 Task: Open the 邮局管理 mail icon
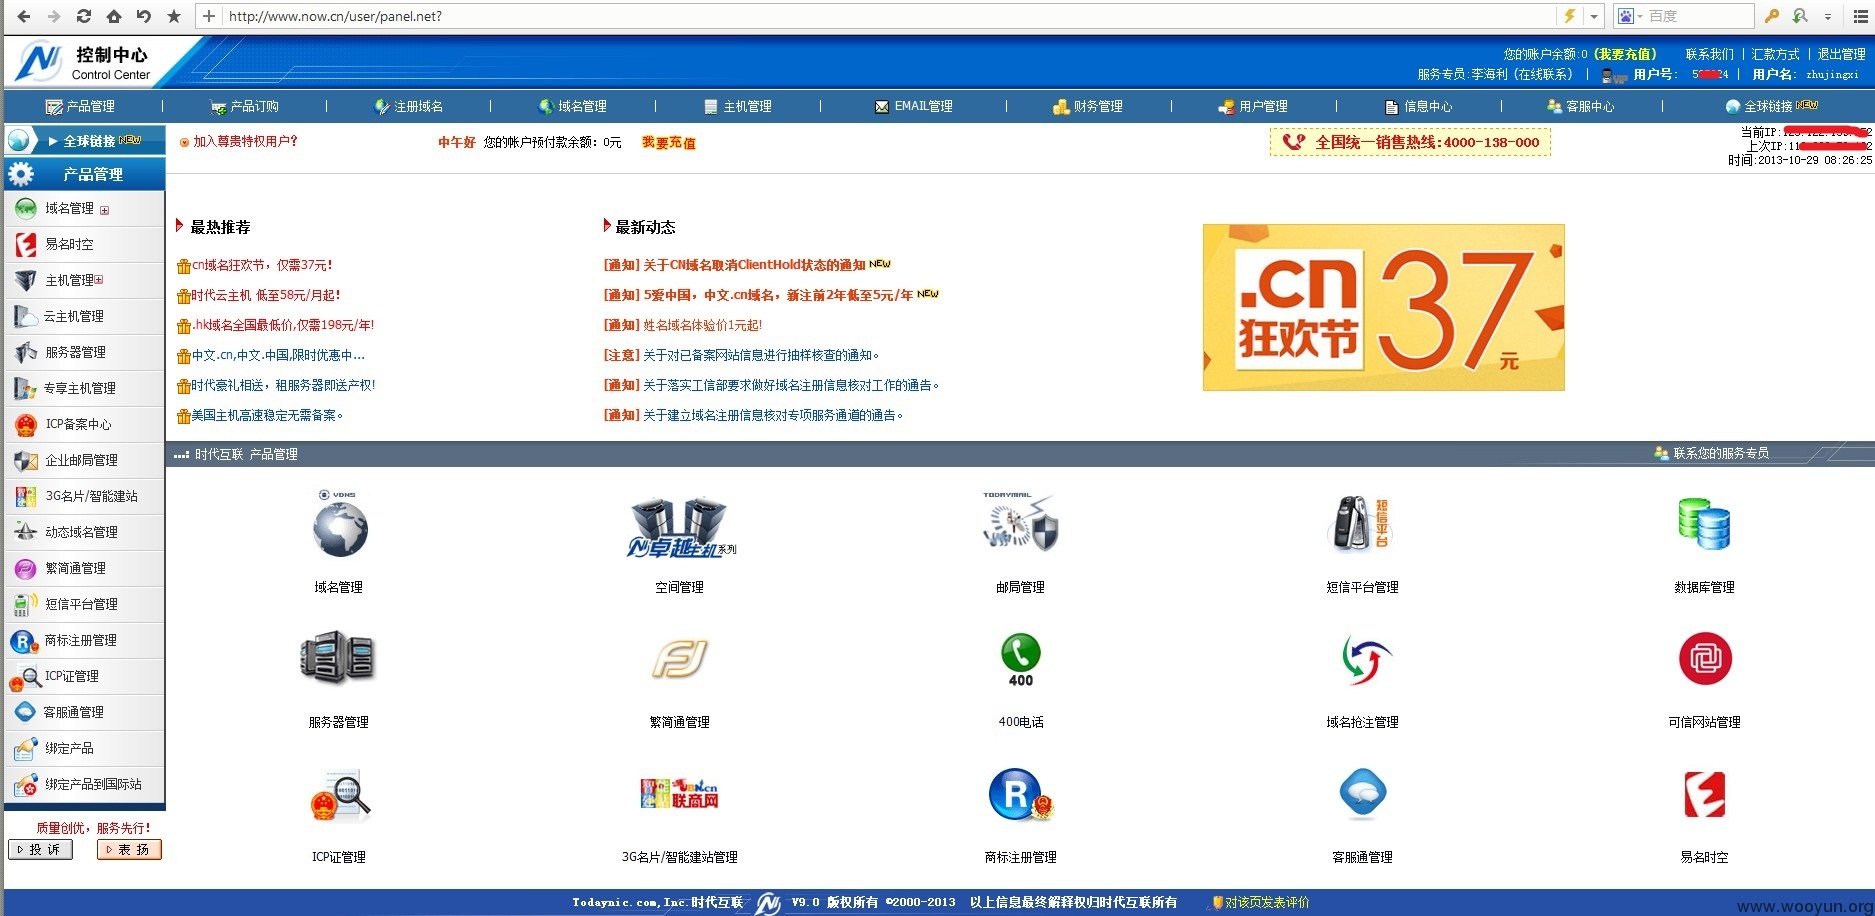tap(1020, 522)
